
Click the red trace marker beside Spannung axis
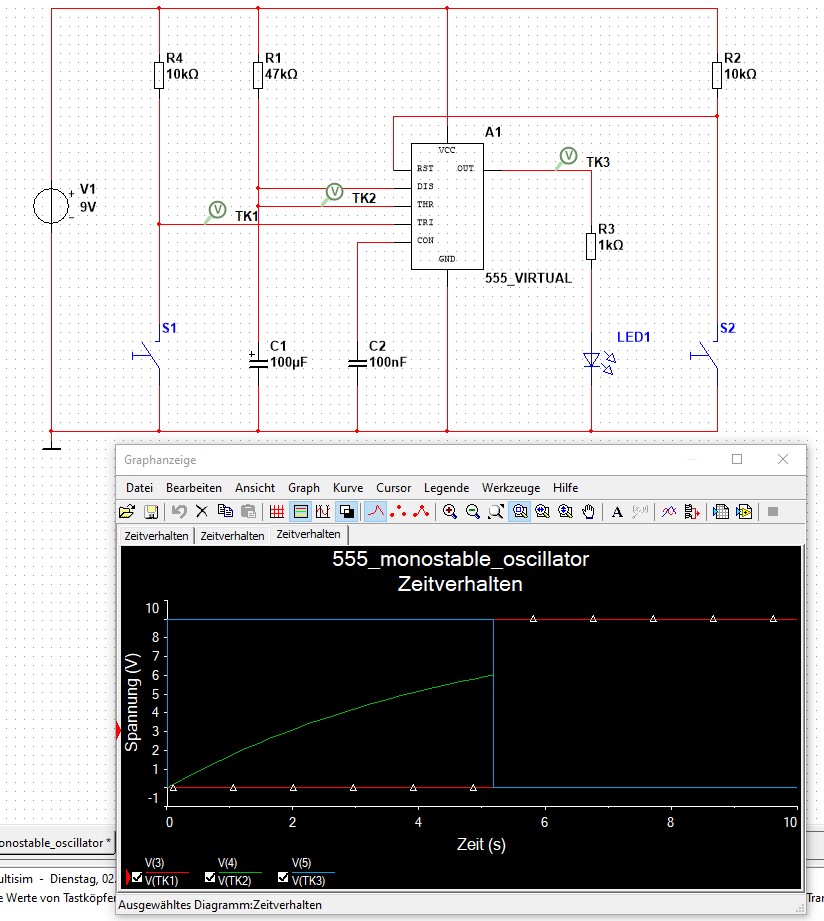click(x=118, y=731)
